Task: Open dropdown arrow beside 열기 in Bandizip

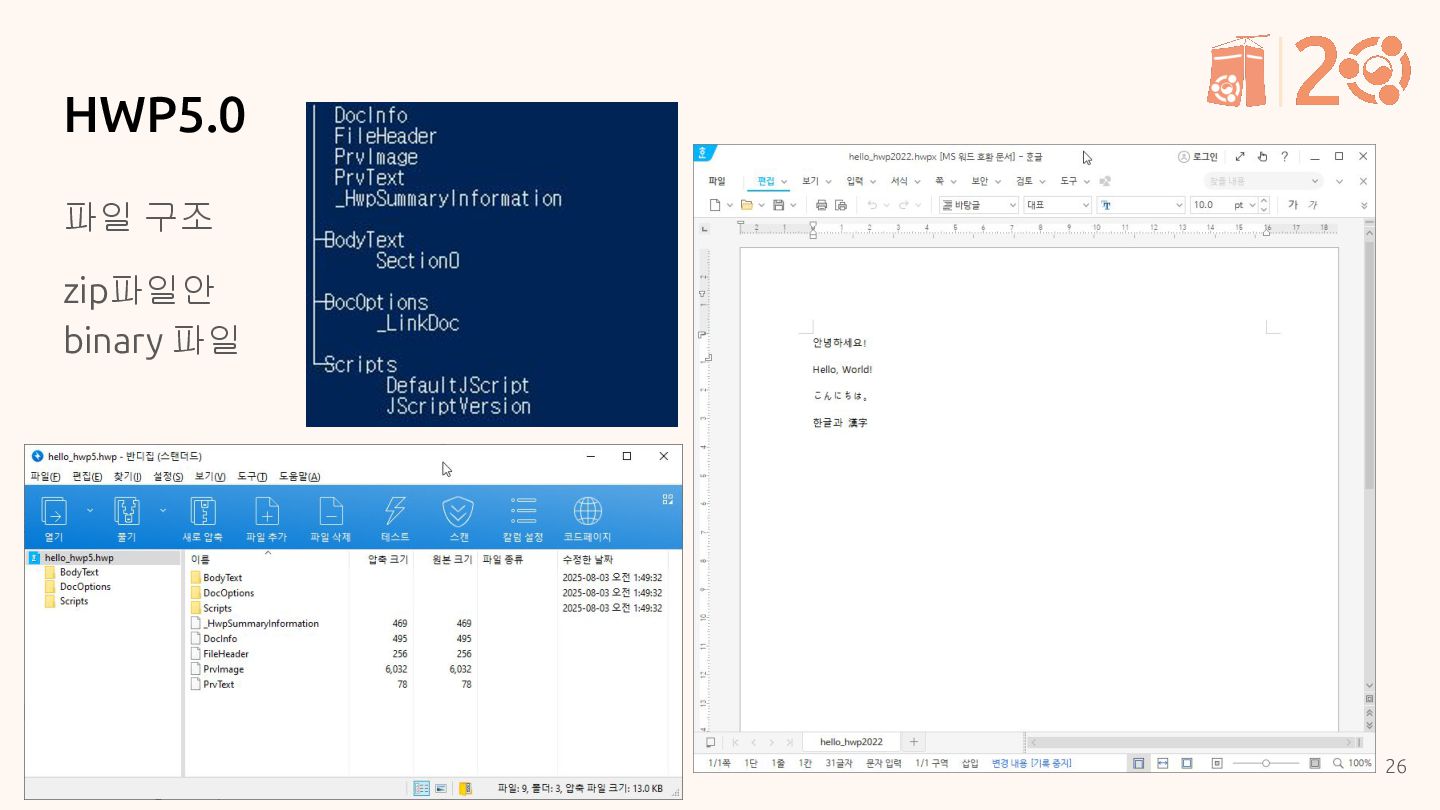Action: coord(89,511)
